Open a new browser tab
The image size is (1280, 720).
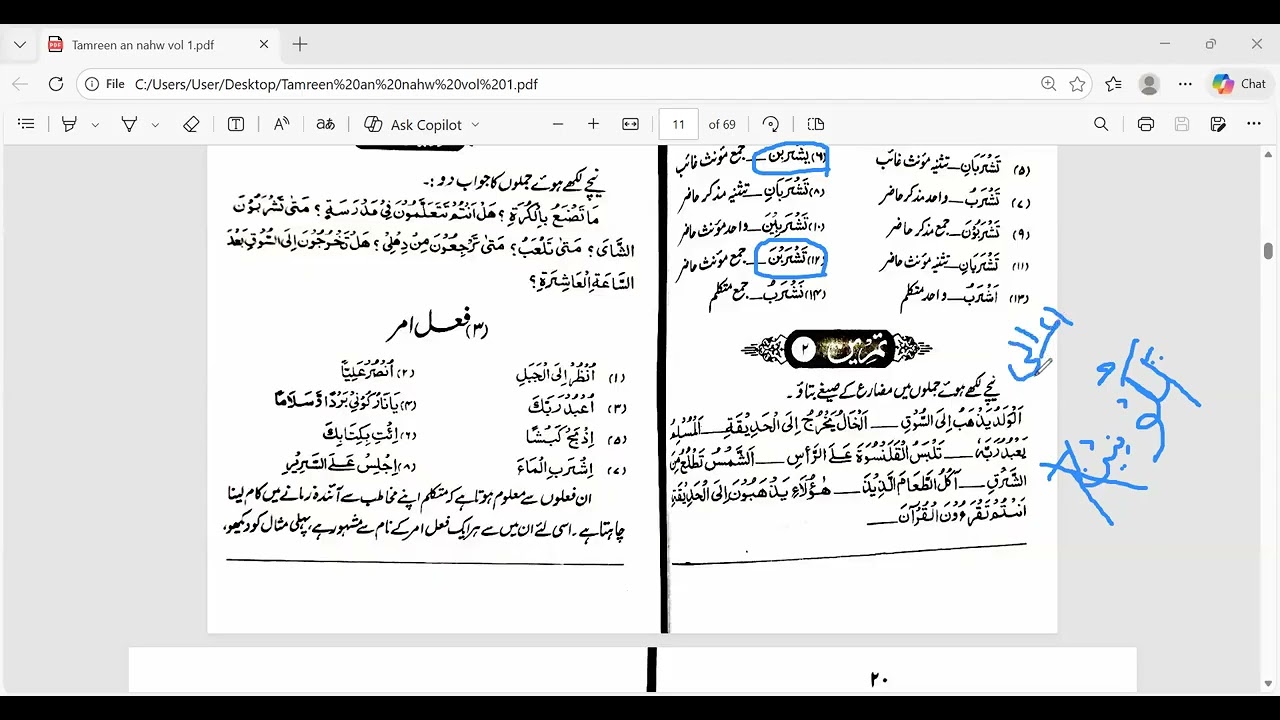(x=300, y=45)
